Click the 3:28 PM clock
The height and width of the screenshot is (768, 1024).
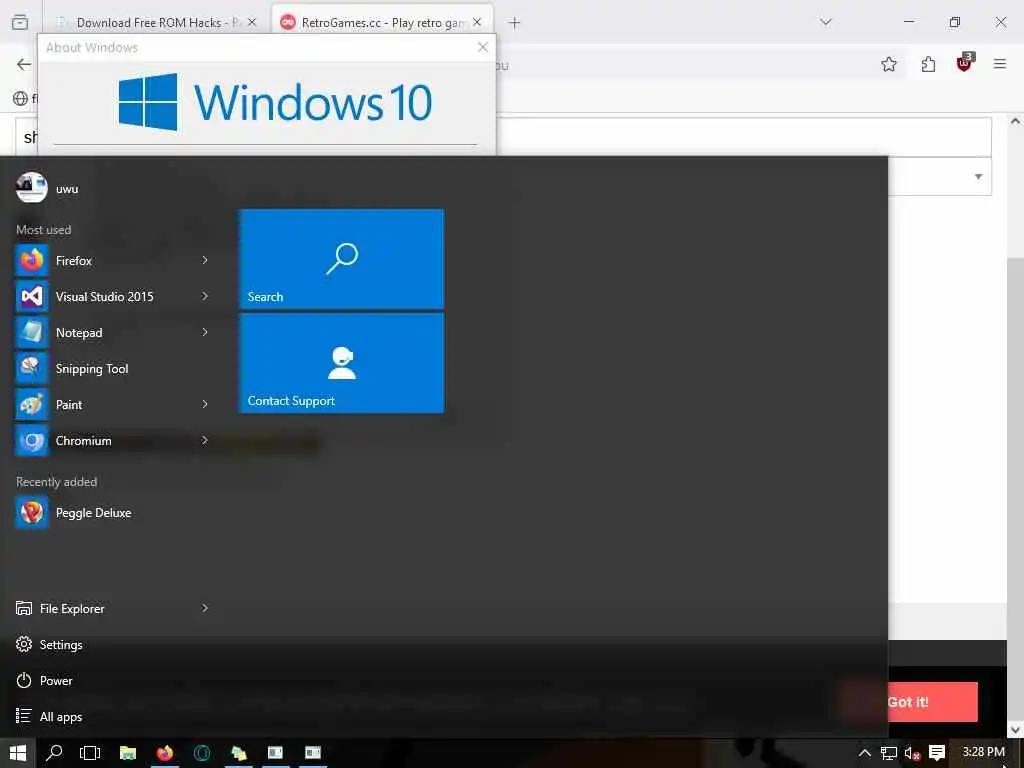click(984, 752)
